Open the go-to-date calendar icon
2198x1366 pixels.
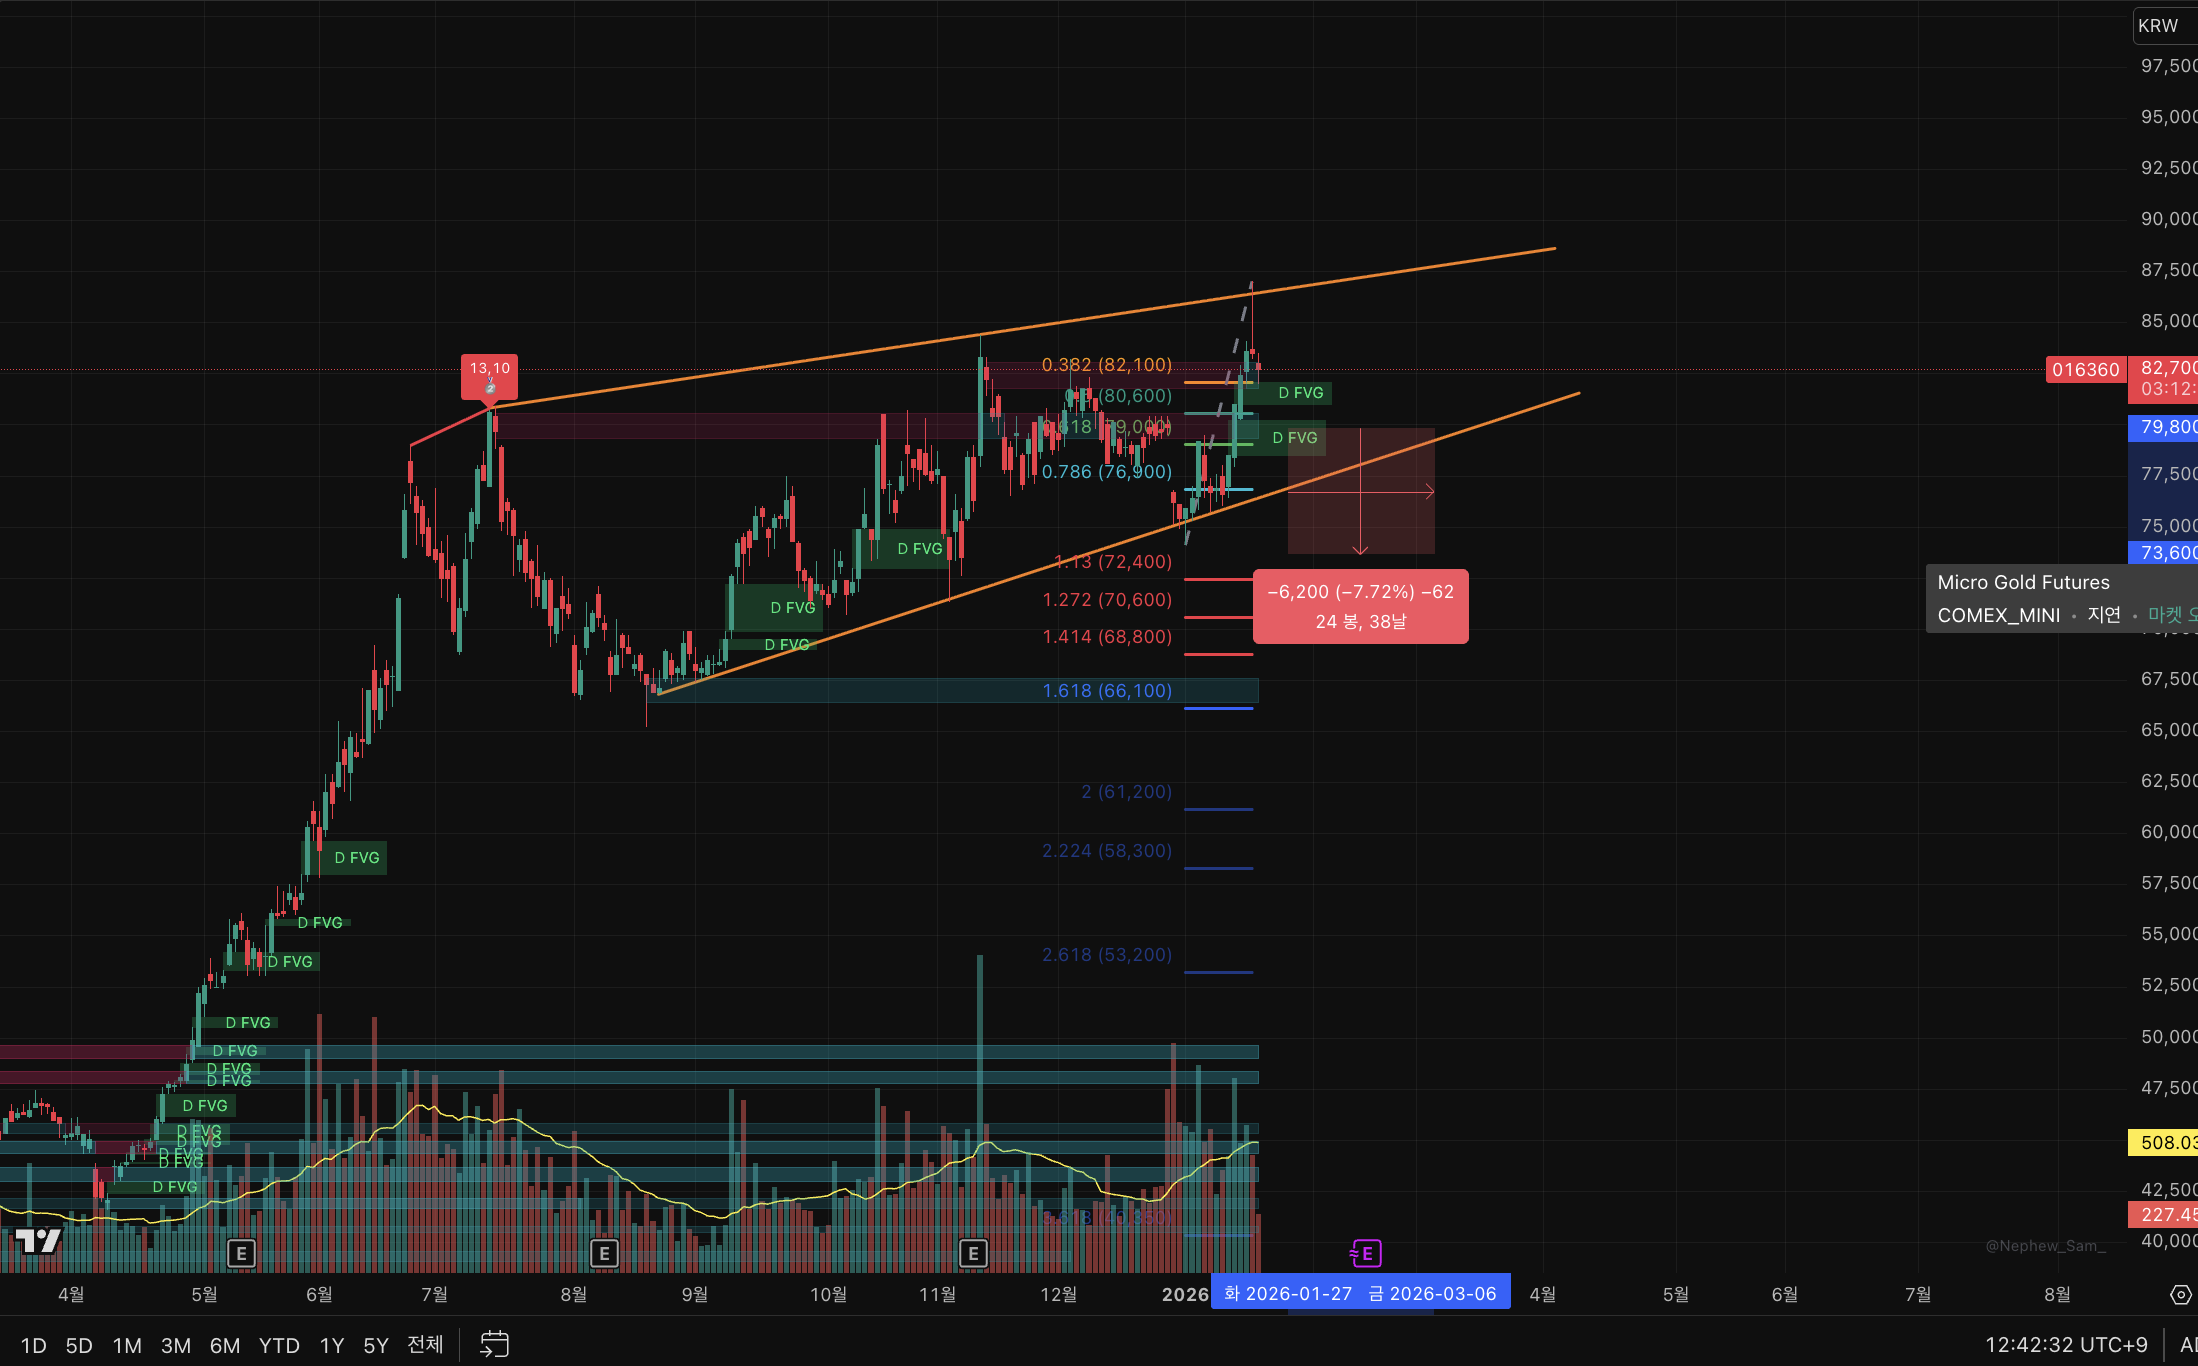click(494, 1344)
